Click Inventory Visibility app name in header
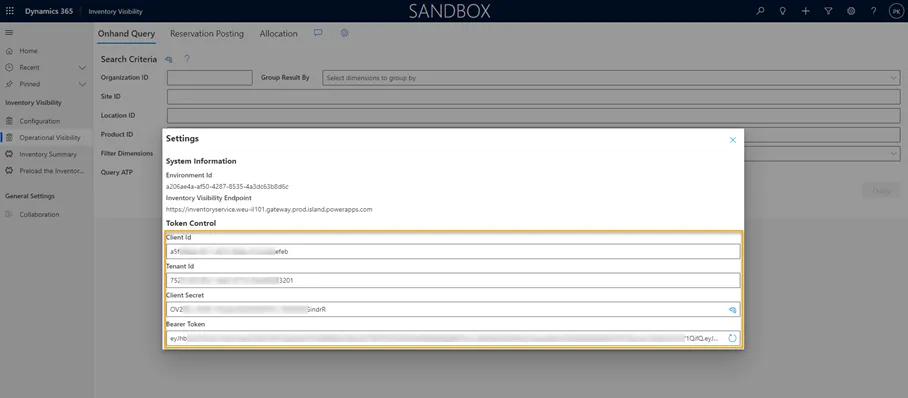The image size is (908, 398). (115, 12)
